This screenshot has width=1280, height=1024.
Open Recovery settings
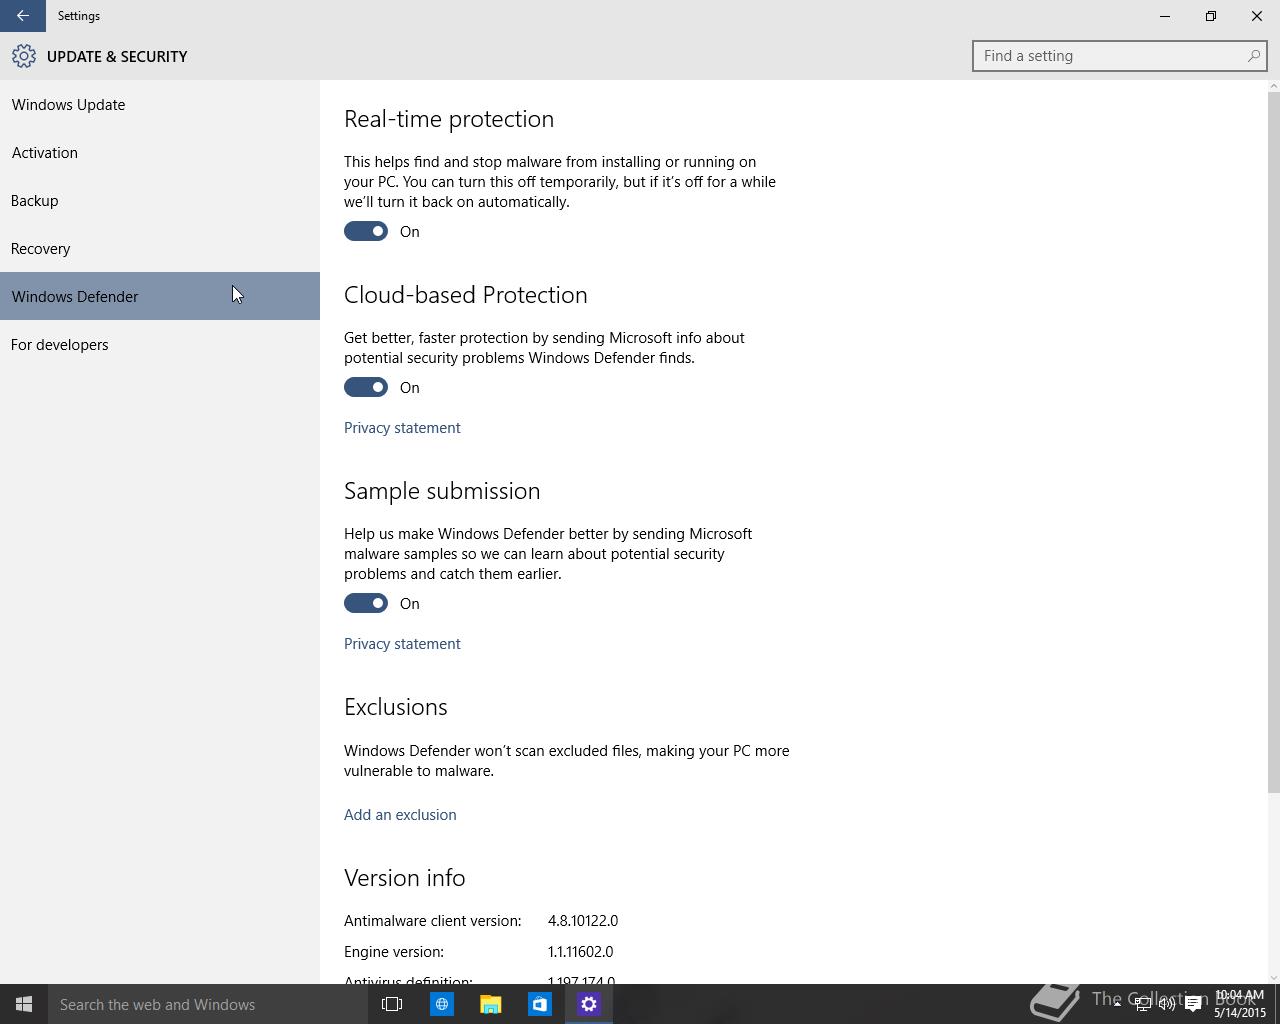[x=160, y=248]
